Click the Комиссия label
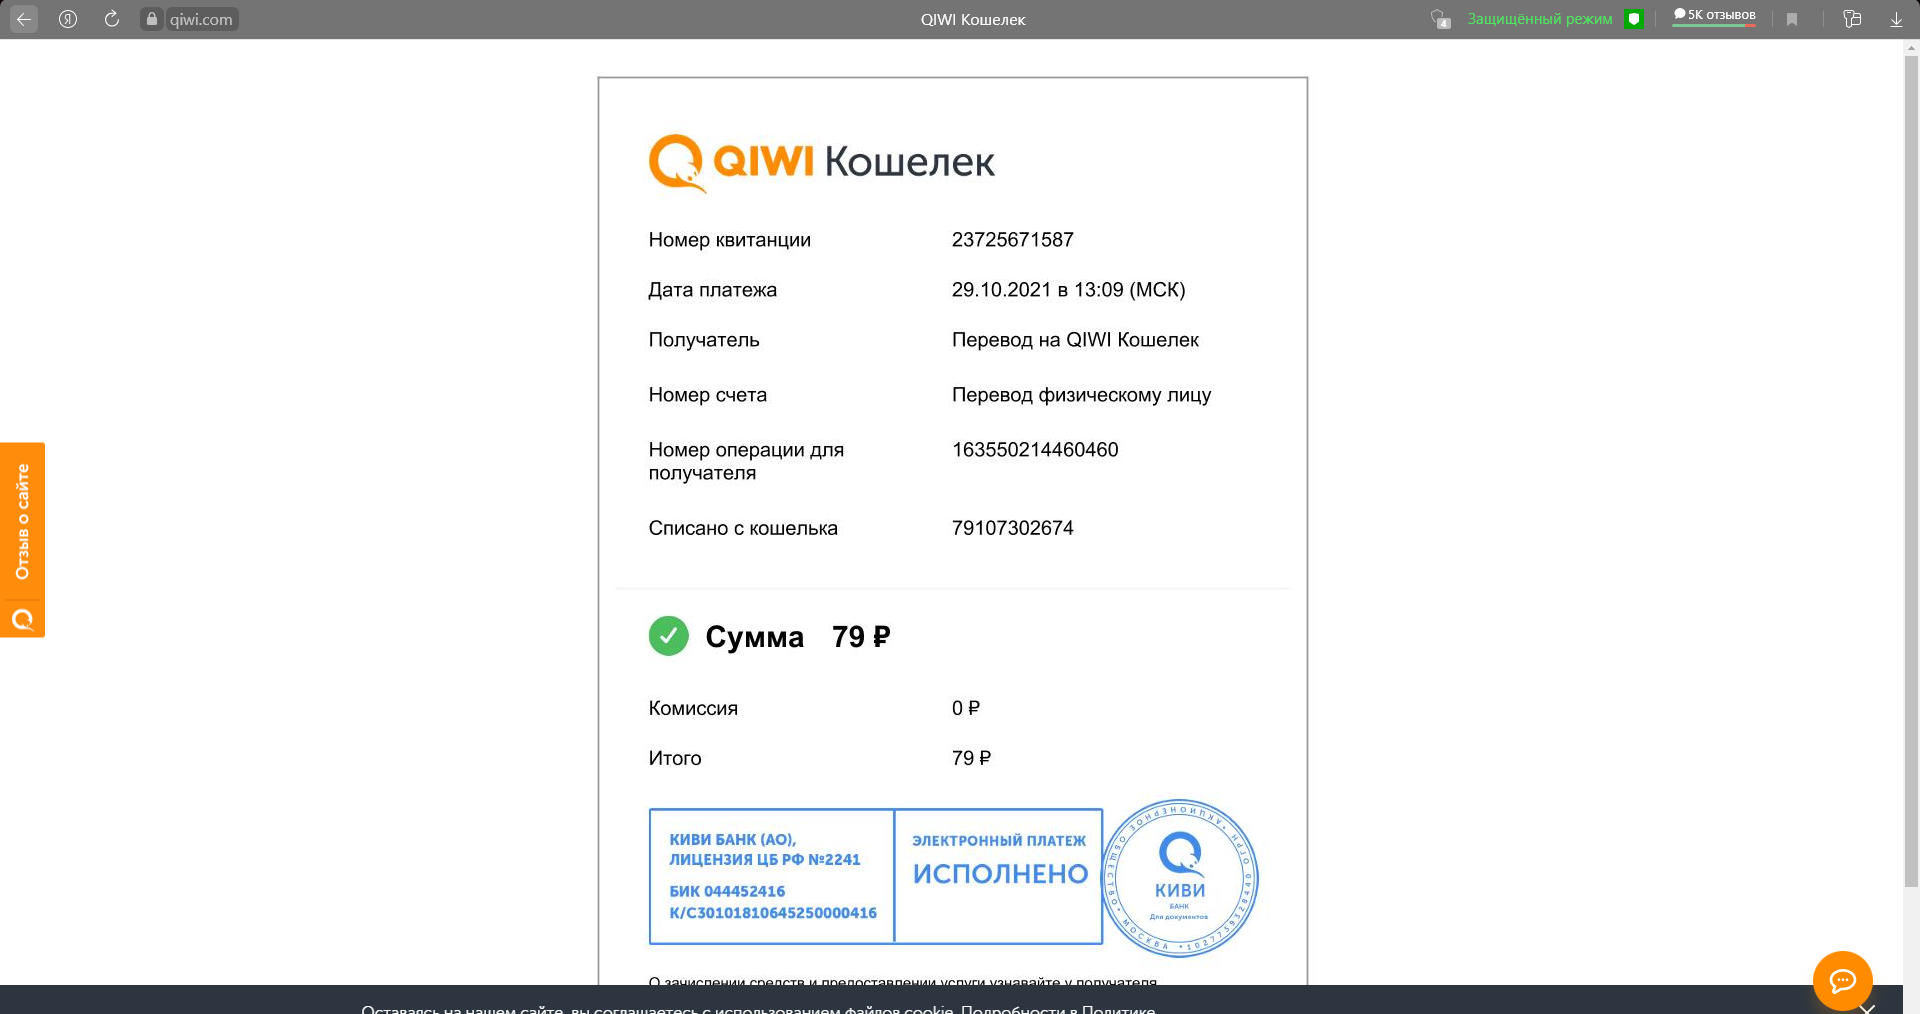Image resolution: width=1920 pixels, height=1014 pixels. (693, 708)
